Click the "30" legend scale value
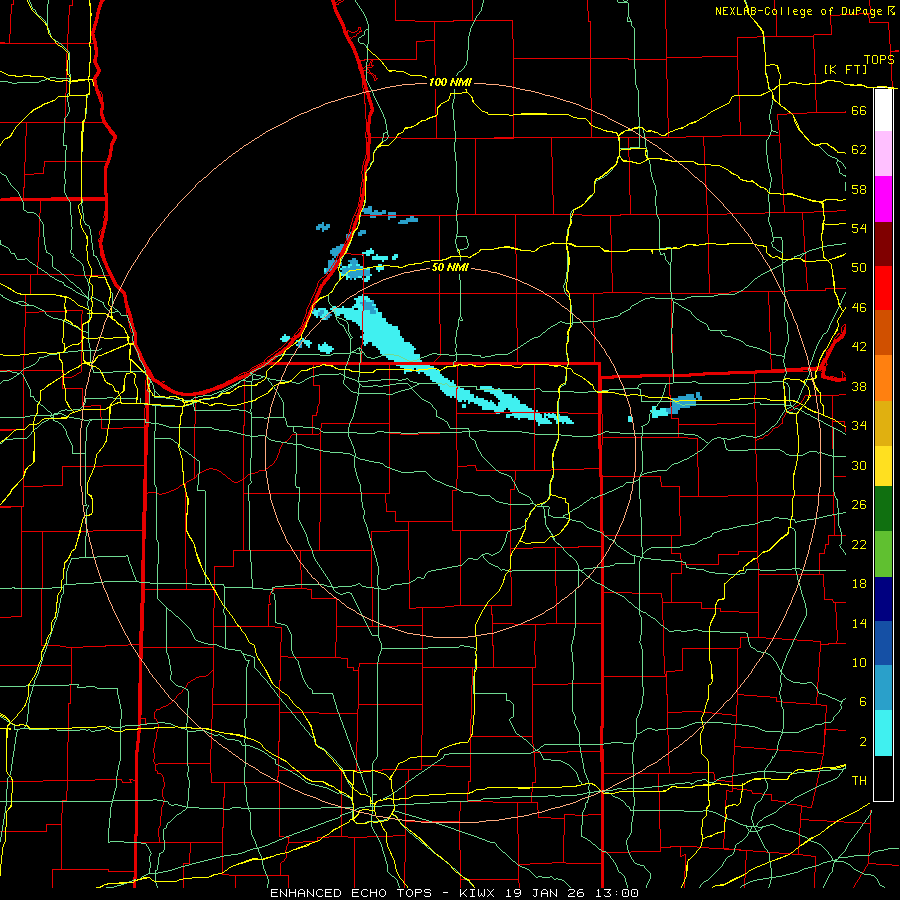The image size is (900, 900). click(x=859, y=465)
